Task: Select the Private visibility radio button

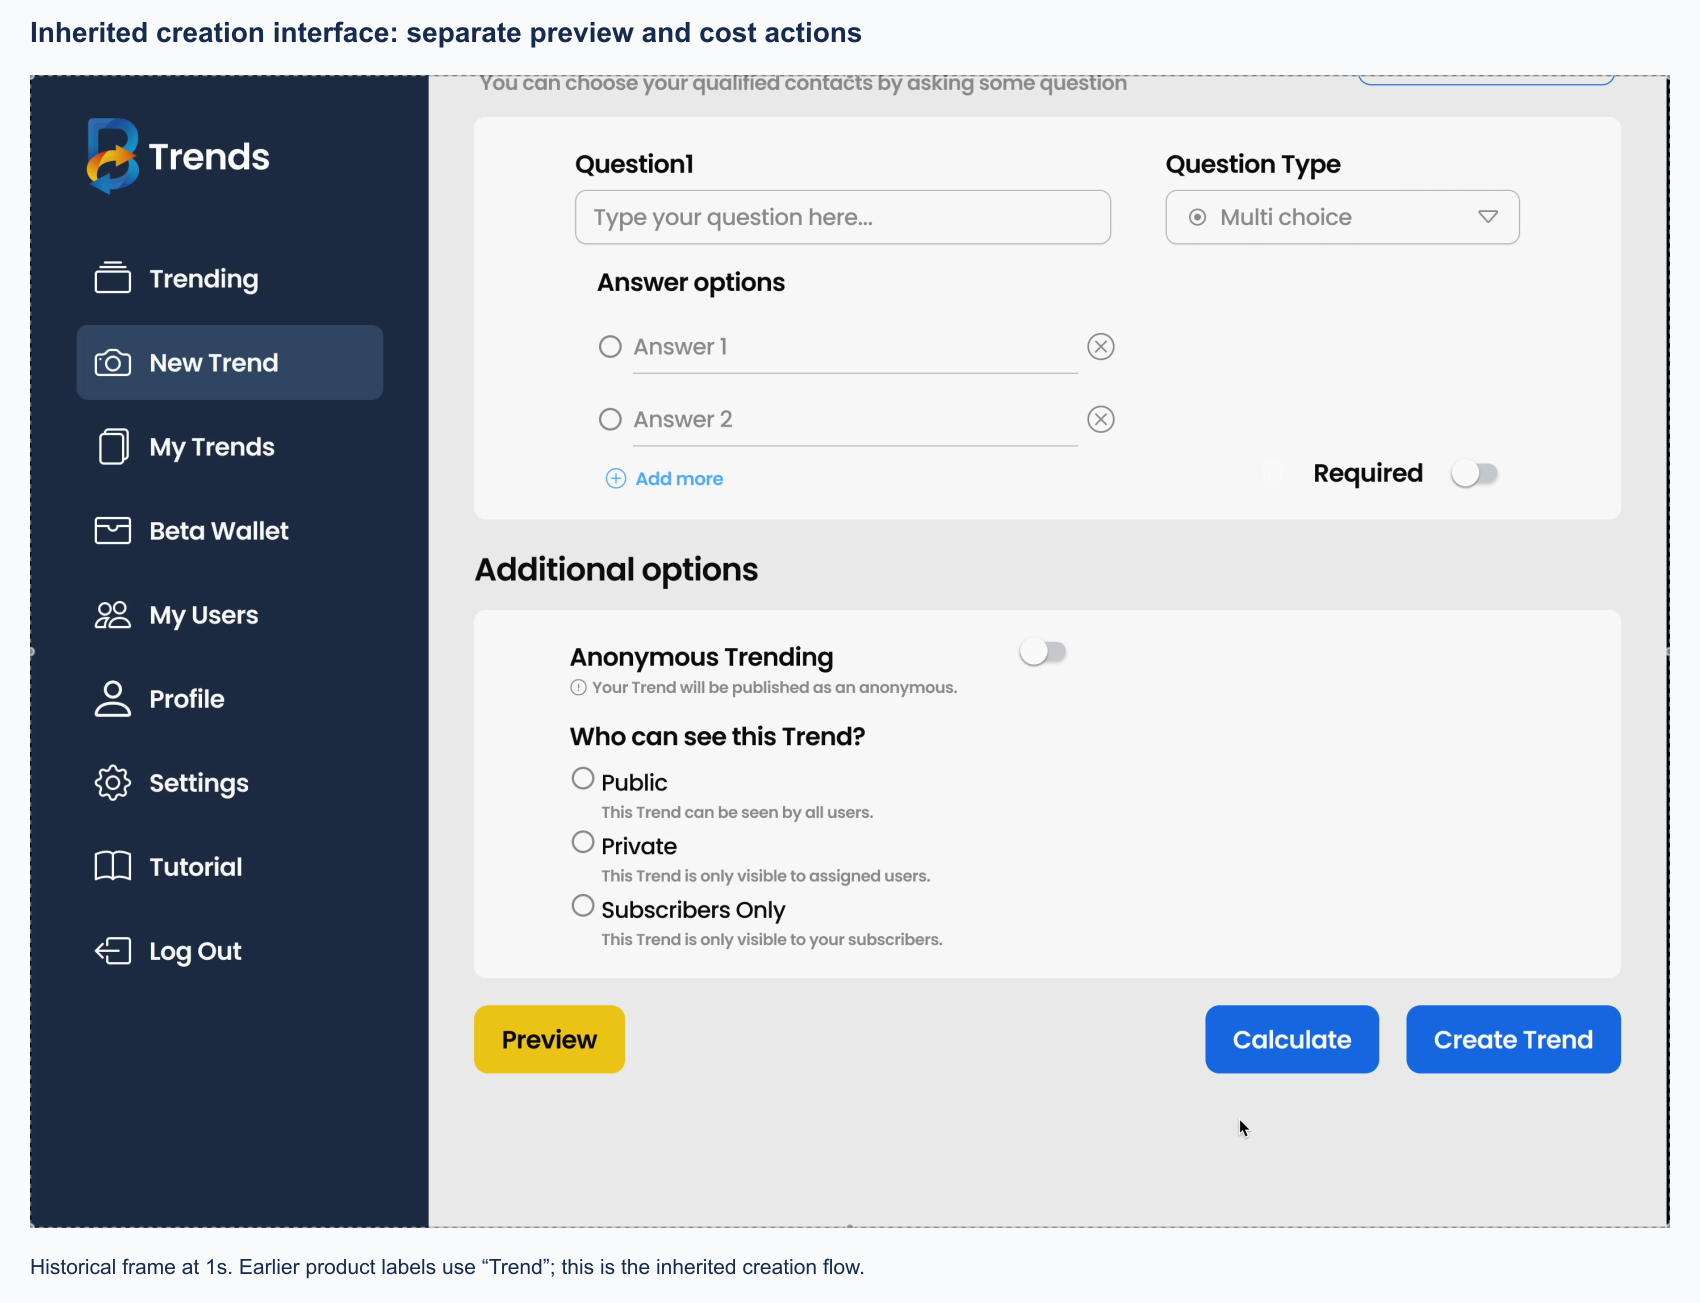Action: click(x=583, y=842)
